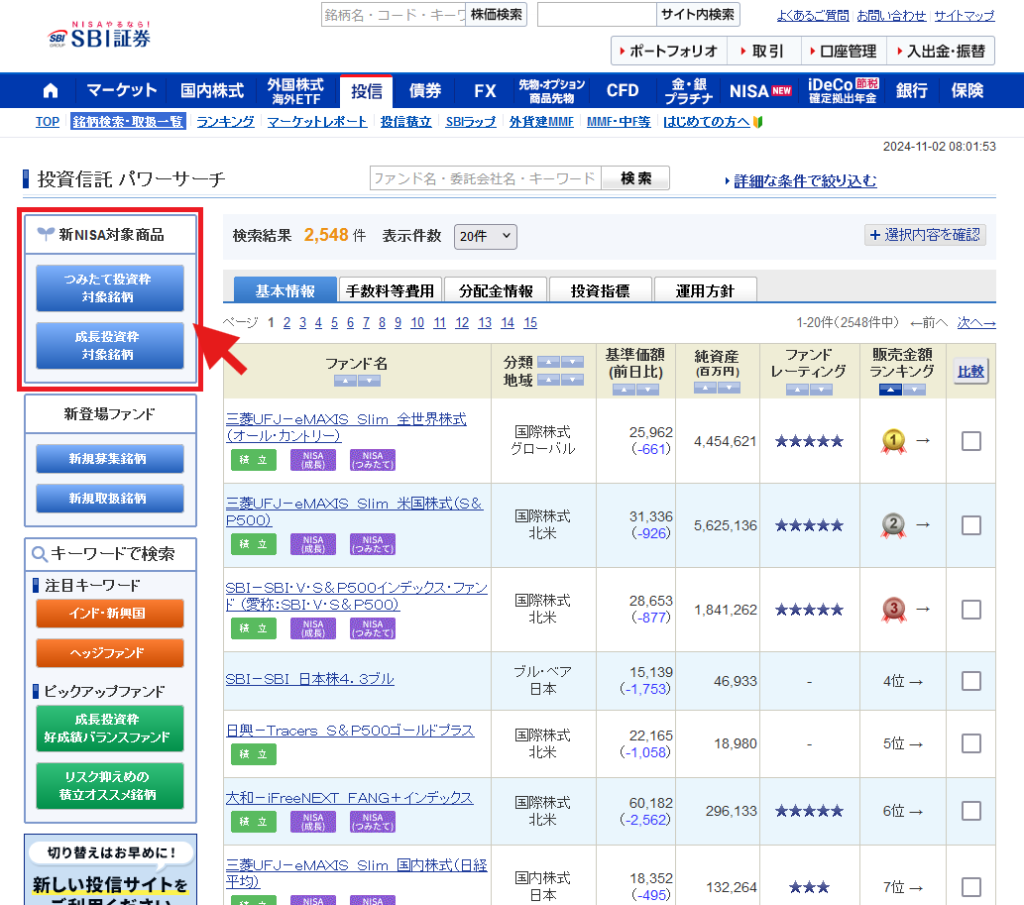Screen dimensions: 1024x905
Task: Sort 分類 descending with down arrow
Action: [x=573, y=362]
